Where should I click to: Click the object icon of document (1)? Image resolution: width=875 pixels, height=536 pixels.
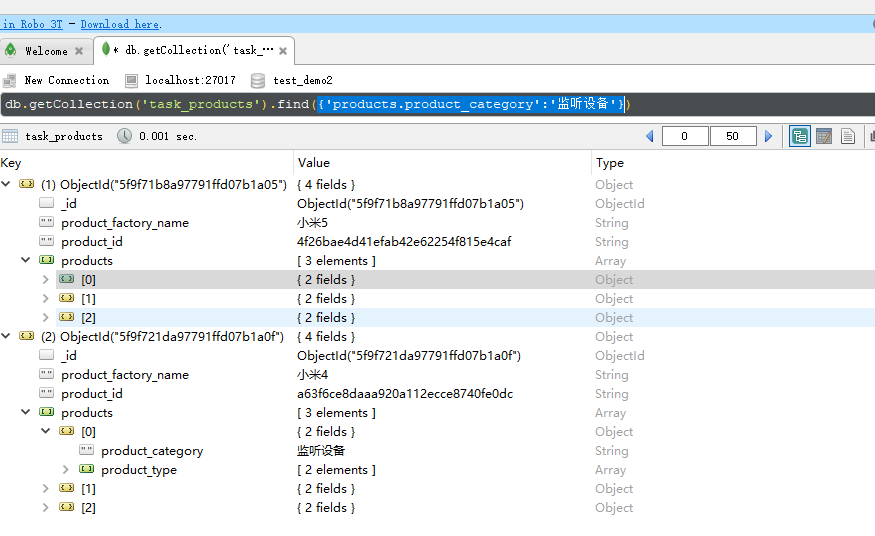coord(26,184)
